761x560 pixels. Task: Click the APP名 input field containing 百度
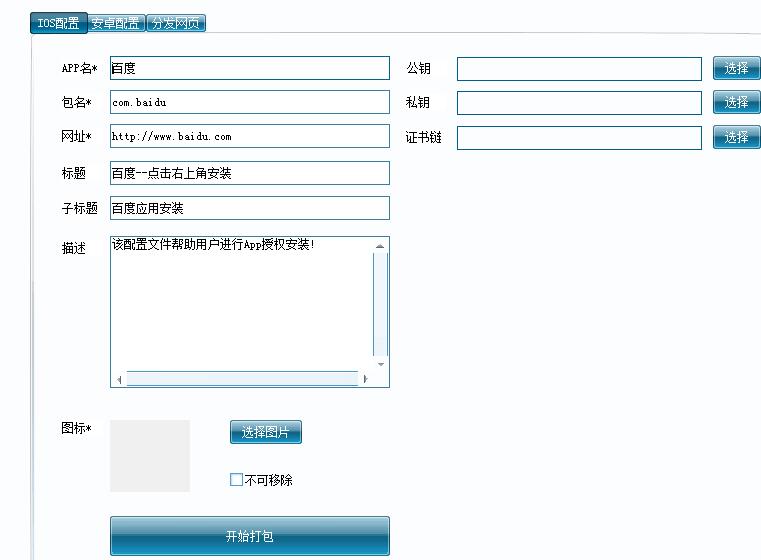coord(249,68)
